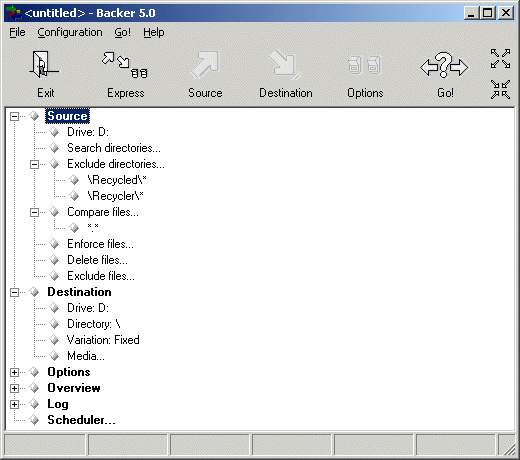
Task: Select 'Compare files...' tree item
Action: coord(103,212)
